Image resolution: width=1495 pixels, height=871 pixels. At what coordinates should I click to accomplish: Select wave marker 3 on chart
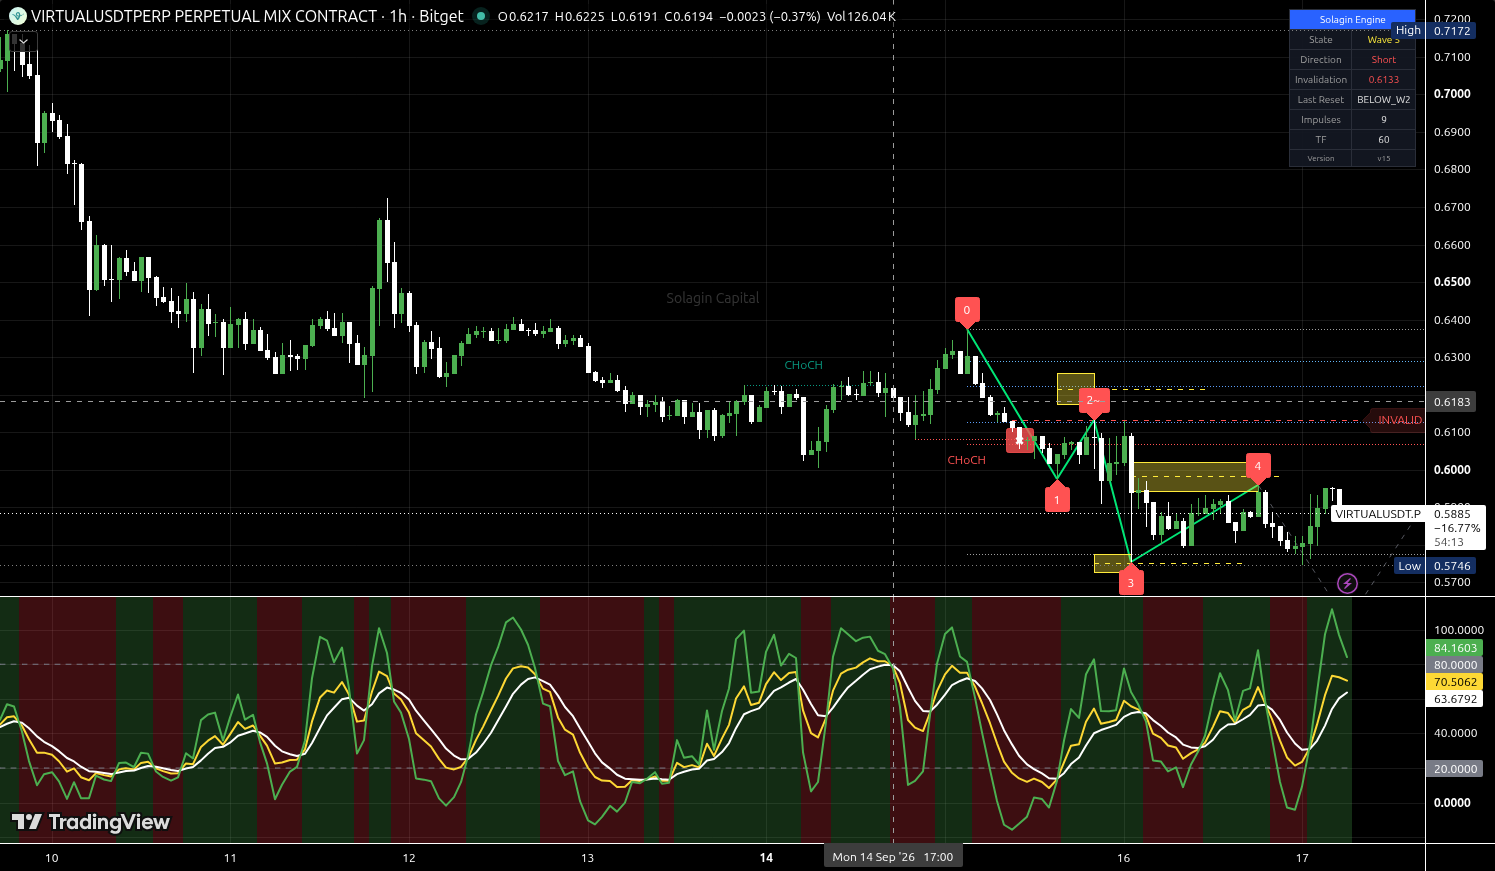[x=1131, y=581]
